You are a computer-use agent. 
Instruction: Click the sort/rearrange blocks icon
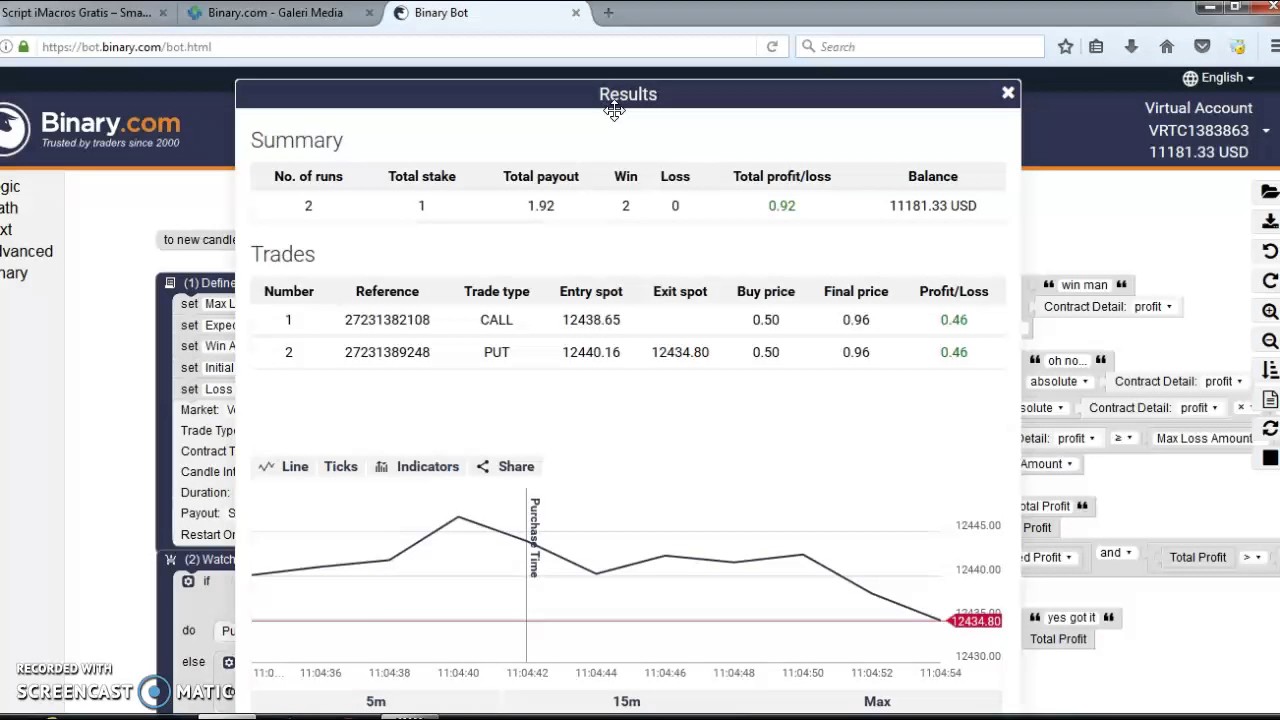click(x=1270, y=370)
